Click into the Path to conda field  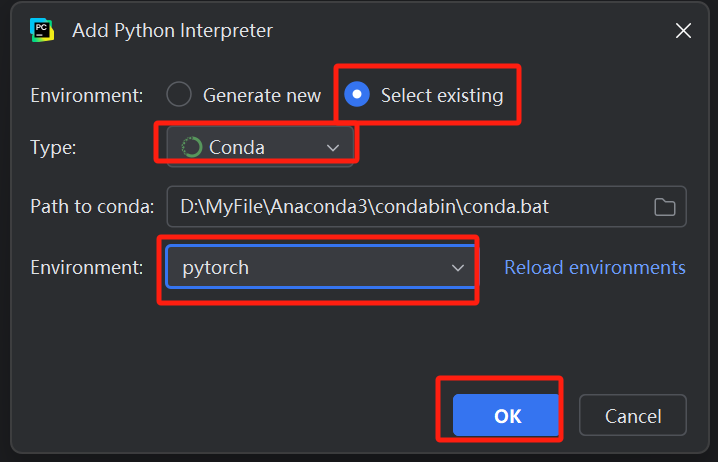click(x=400, y=207)
